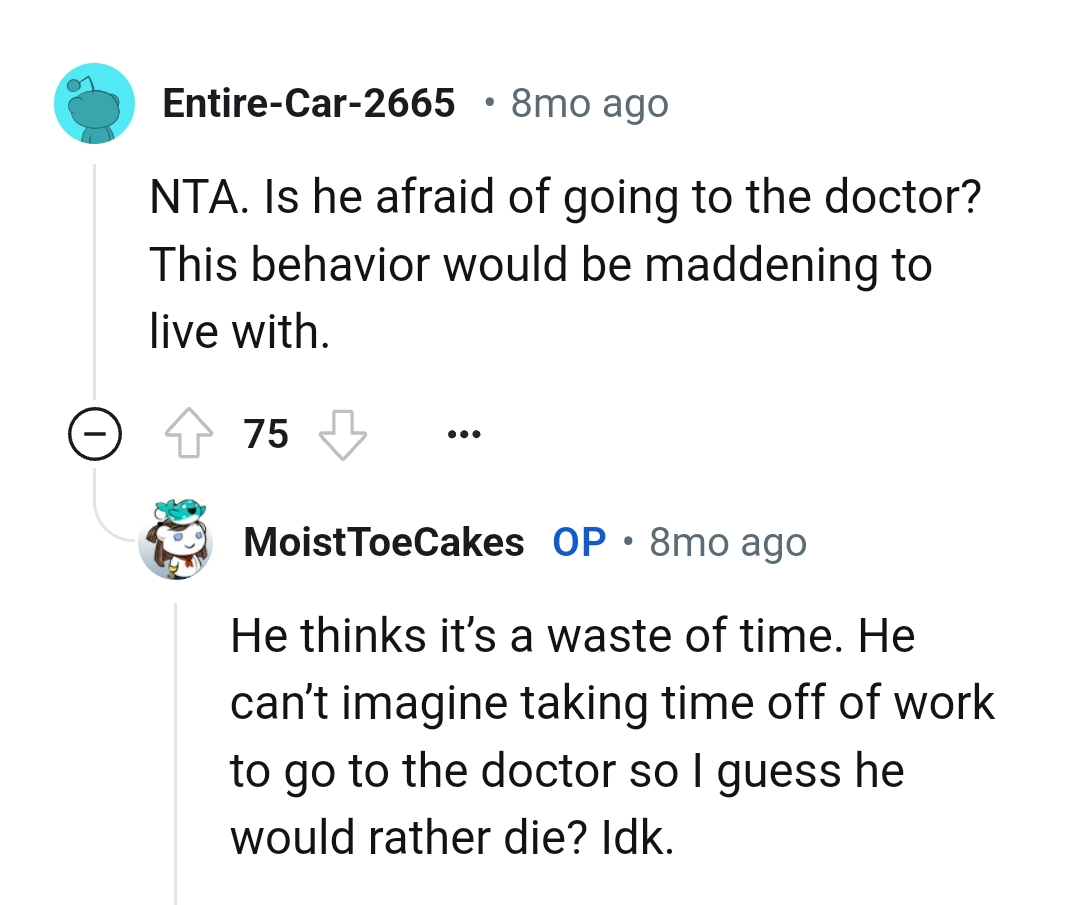Click the OP badge next to MoistToeCakes
This screenshot has width=1079, height=905.
[578, 541]
